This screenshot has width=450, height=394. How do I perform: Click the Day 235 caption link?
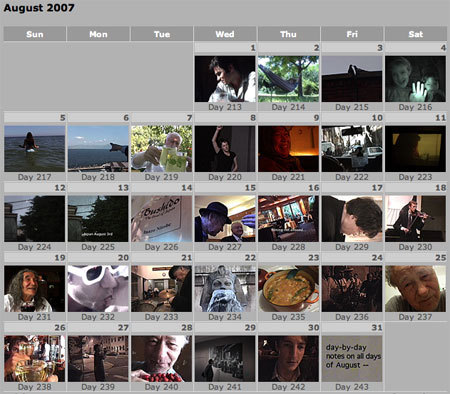288,317
